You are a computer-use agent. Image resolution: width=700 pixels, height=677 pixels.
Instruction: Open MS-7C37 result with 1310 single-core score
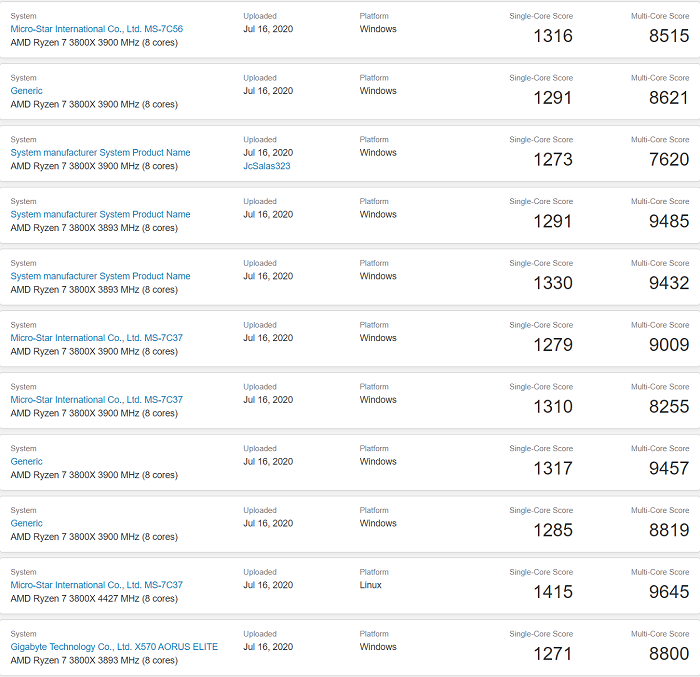(x=96, y=400)
